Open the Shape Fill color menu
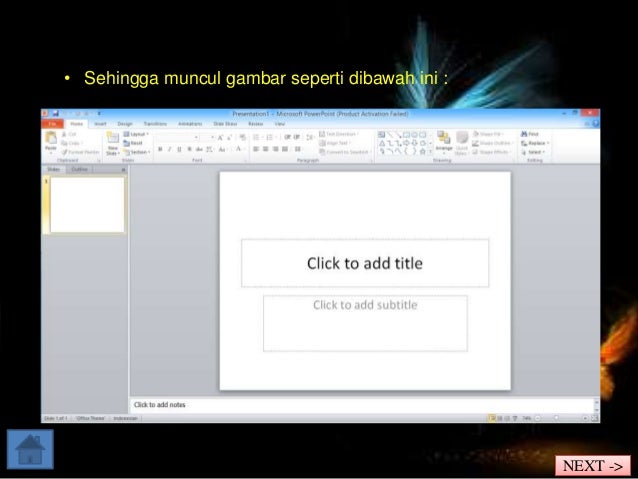 [x=488, y=134]
